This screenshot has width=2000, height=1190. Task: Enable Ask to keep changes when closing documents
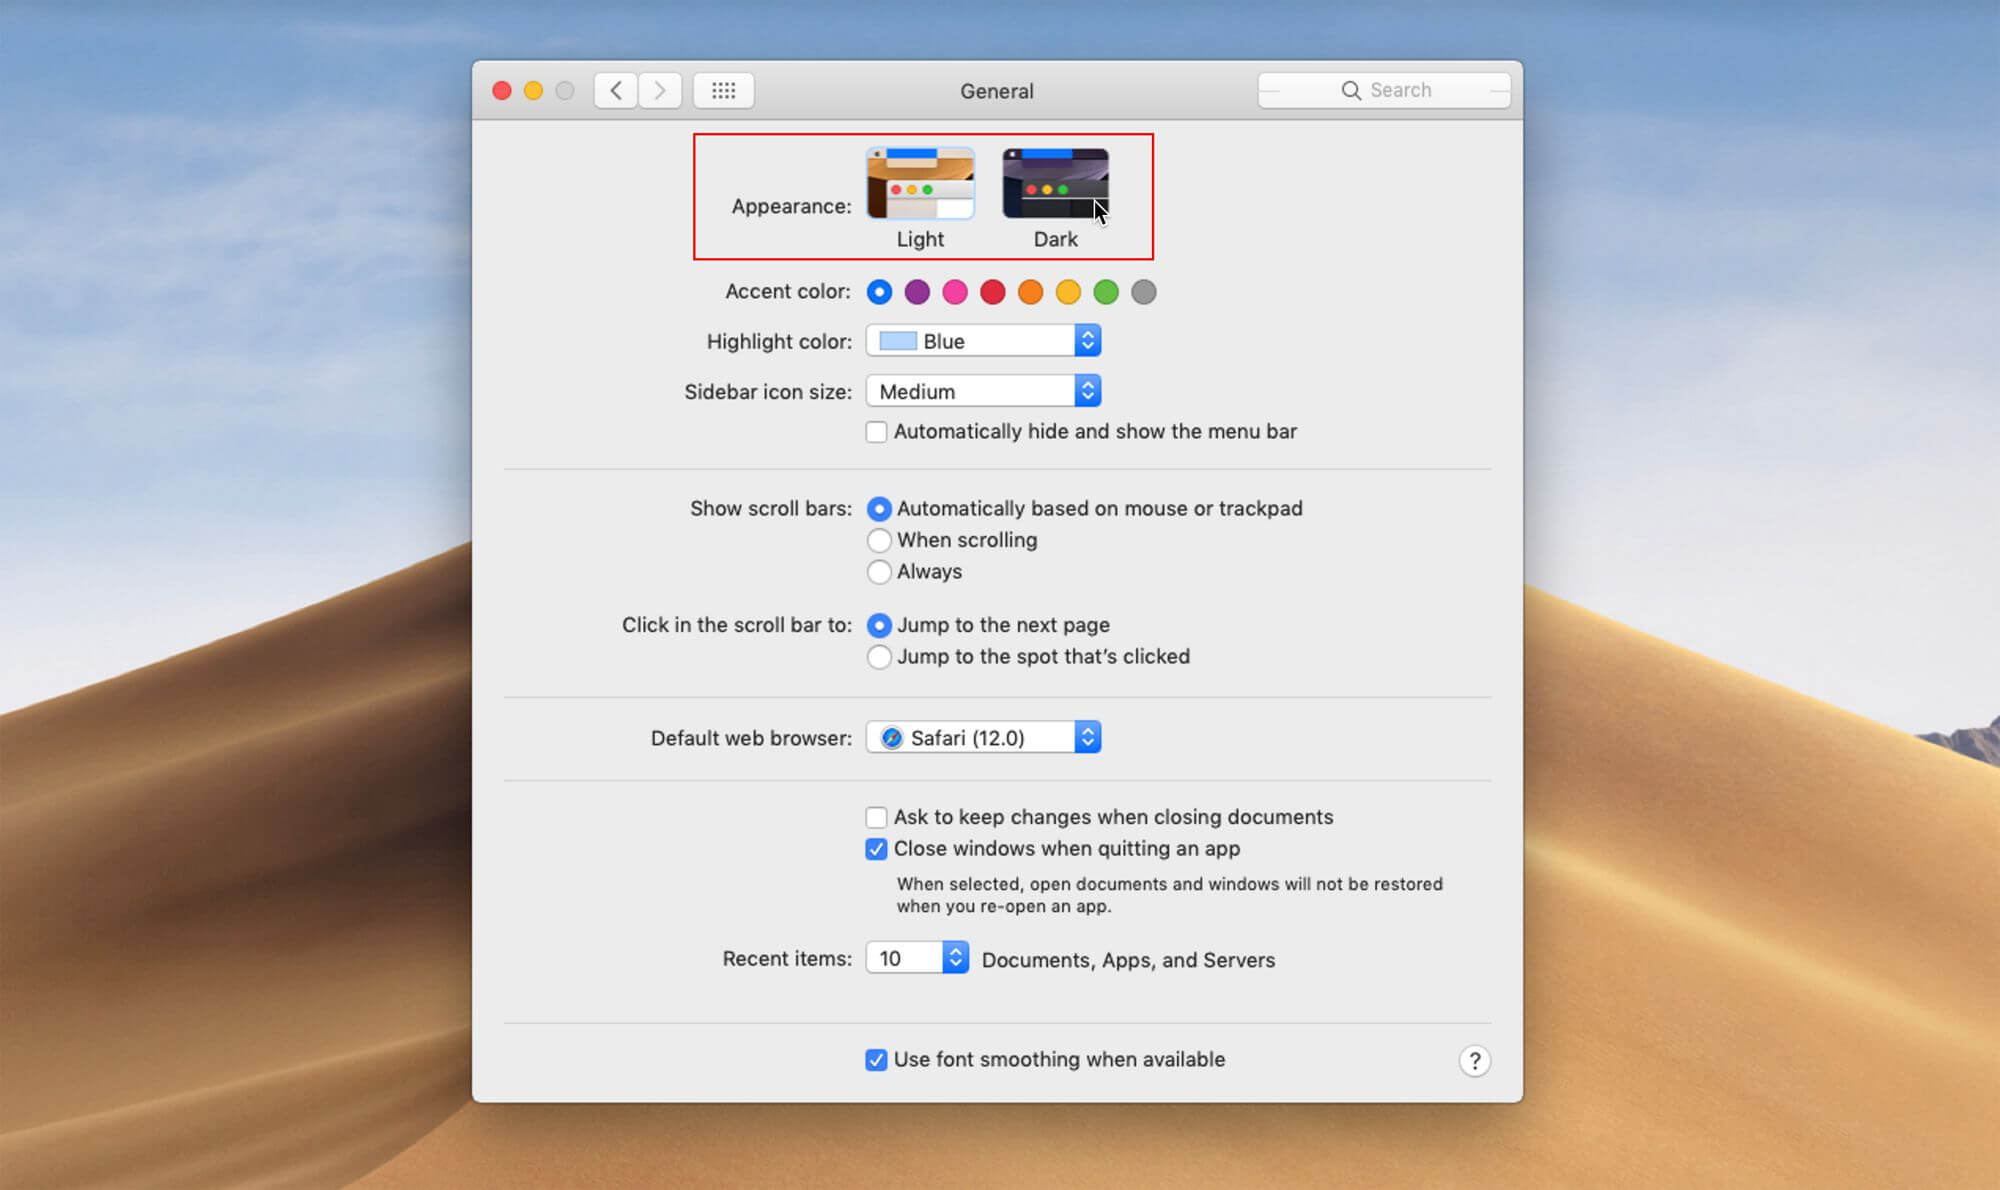coord(875,816)
